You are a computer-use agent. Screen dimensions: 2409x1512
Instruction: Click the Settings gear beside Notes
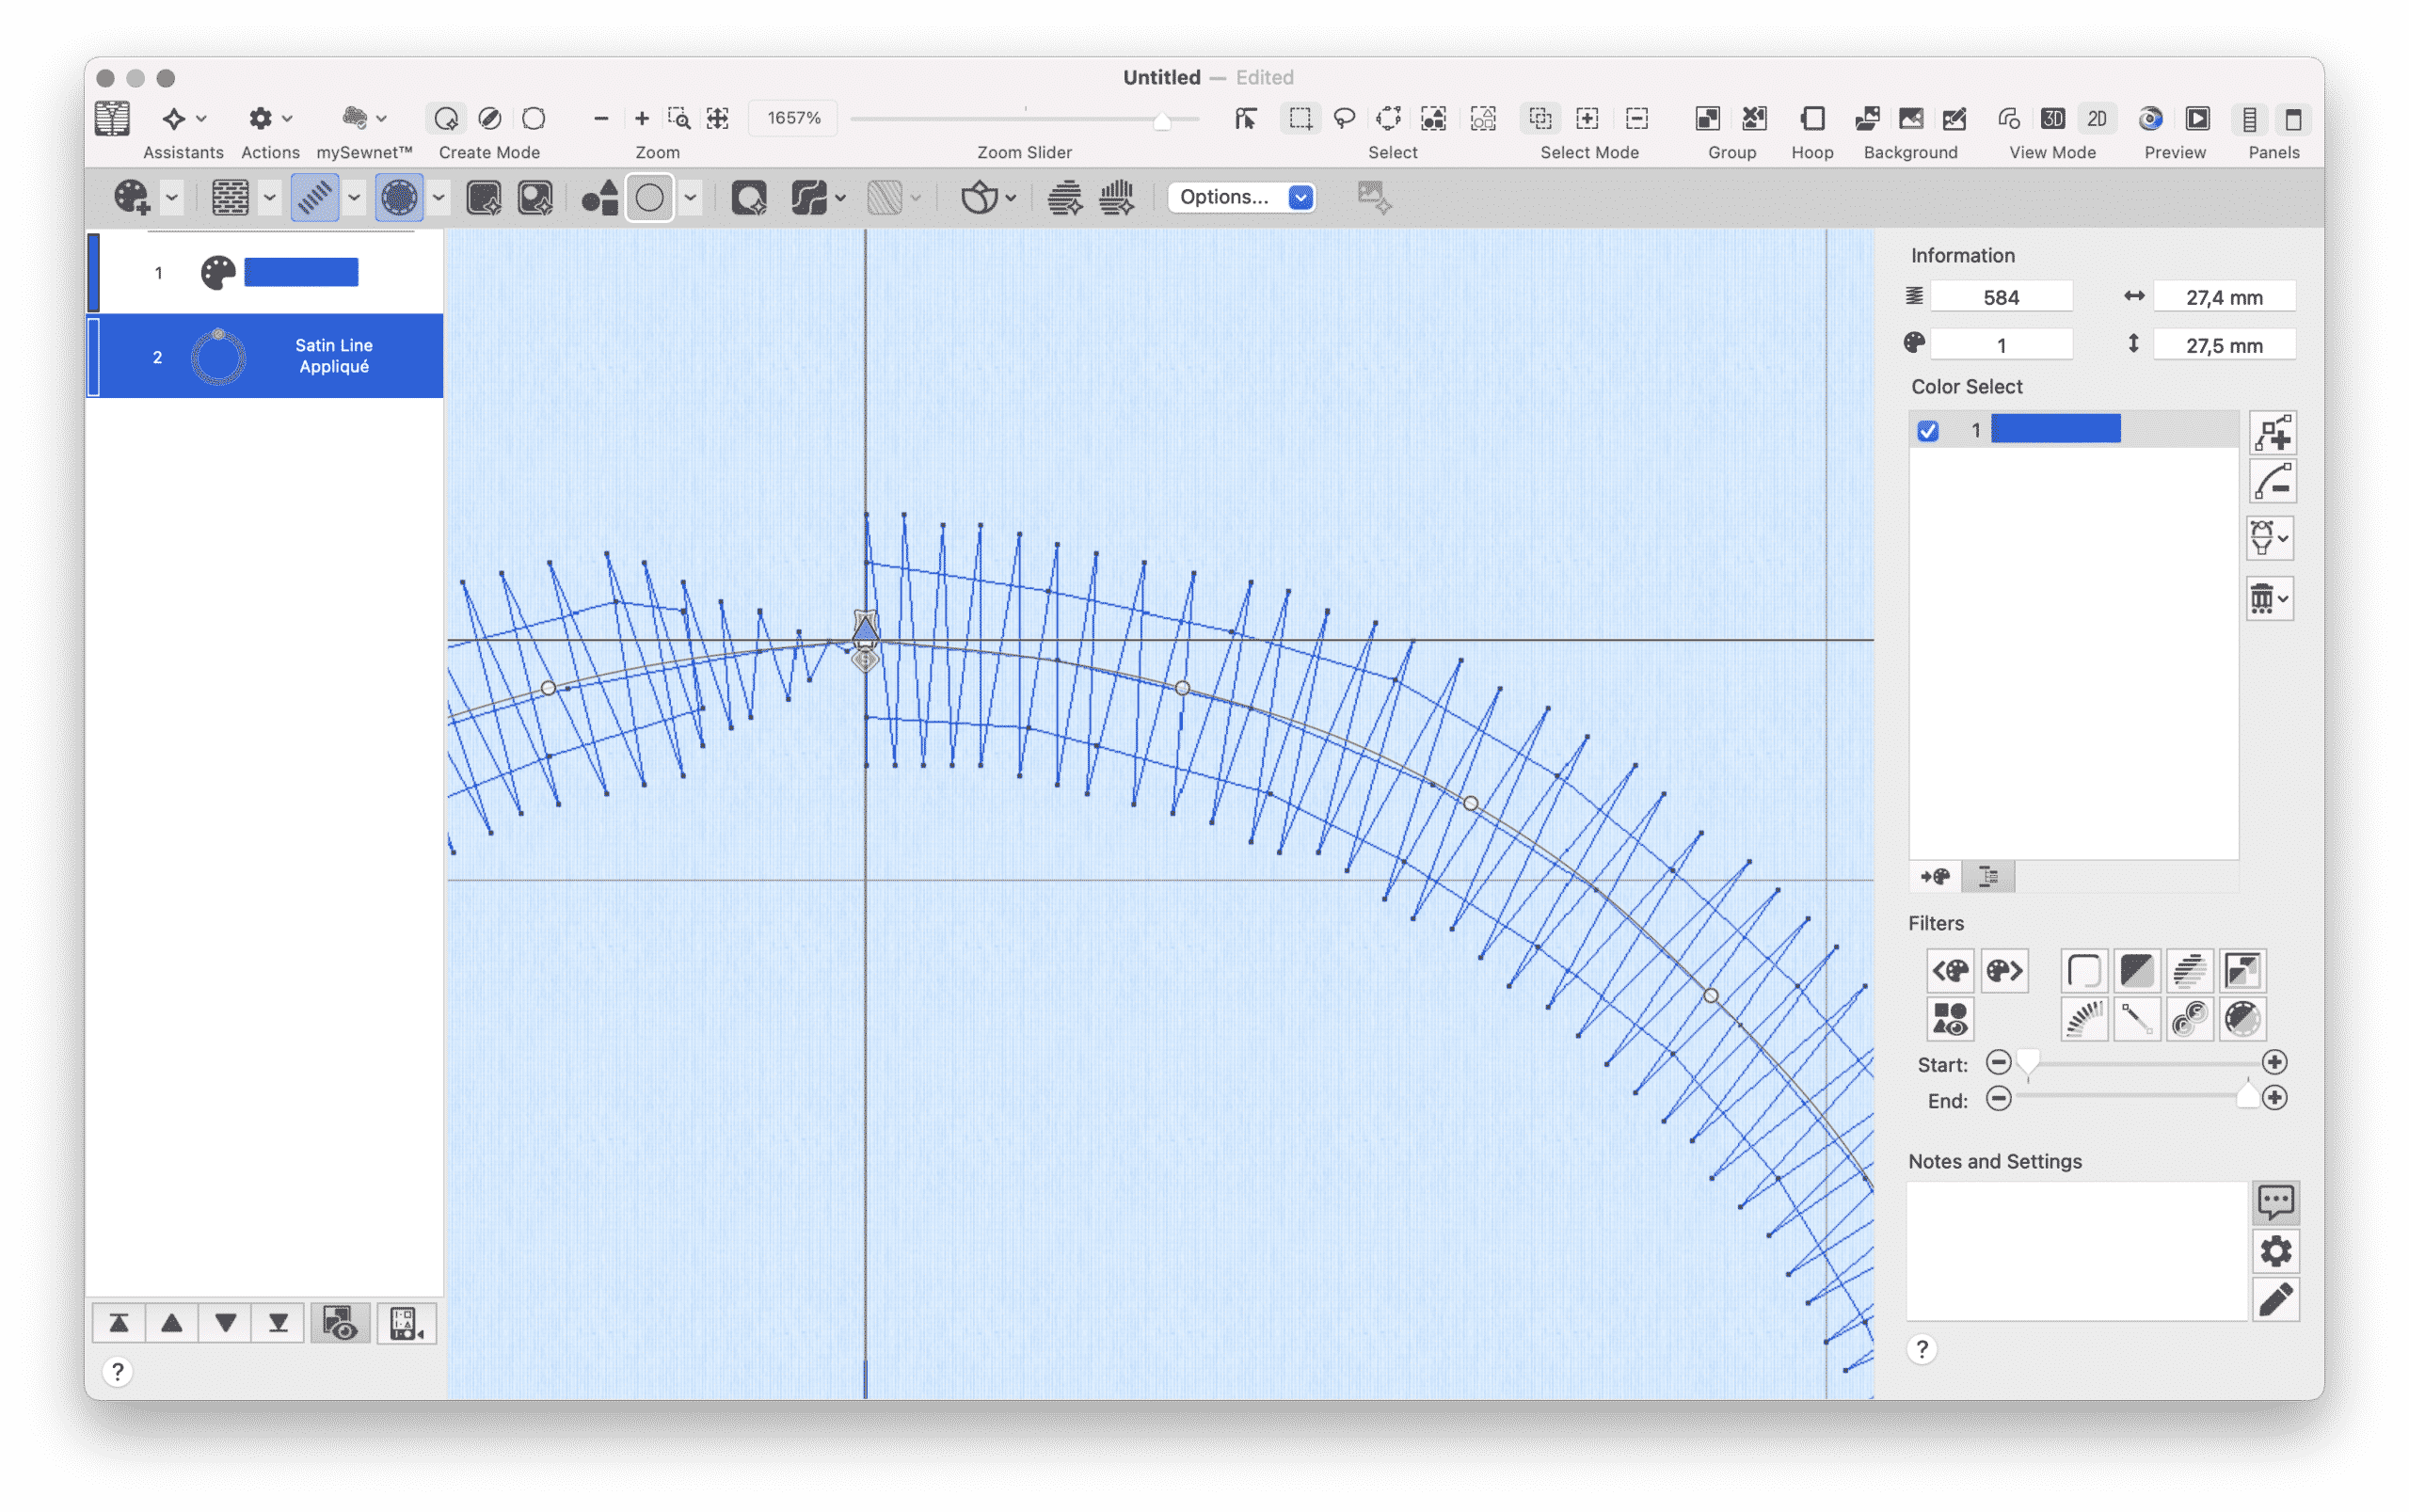(x=2275, y=1251)
